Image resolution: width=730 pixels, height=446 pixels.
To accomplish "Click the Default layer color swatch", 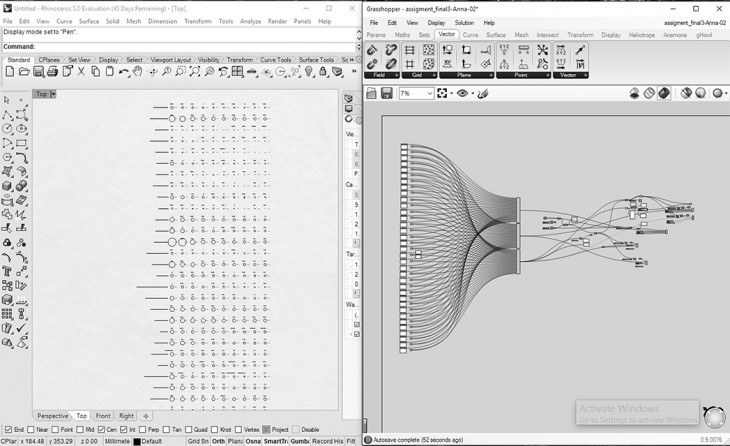I will 136,441.
